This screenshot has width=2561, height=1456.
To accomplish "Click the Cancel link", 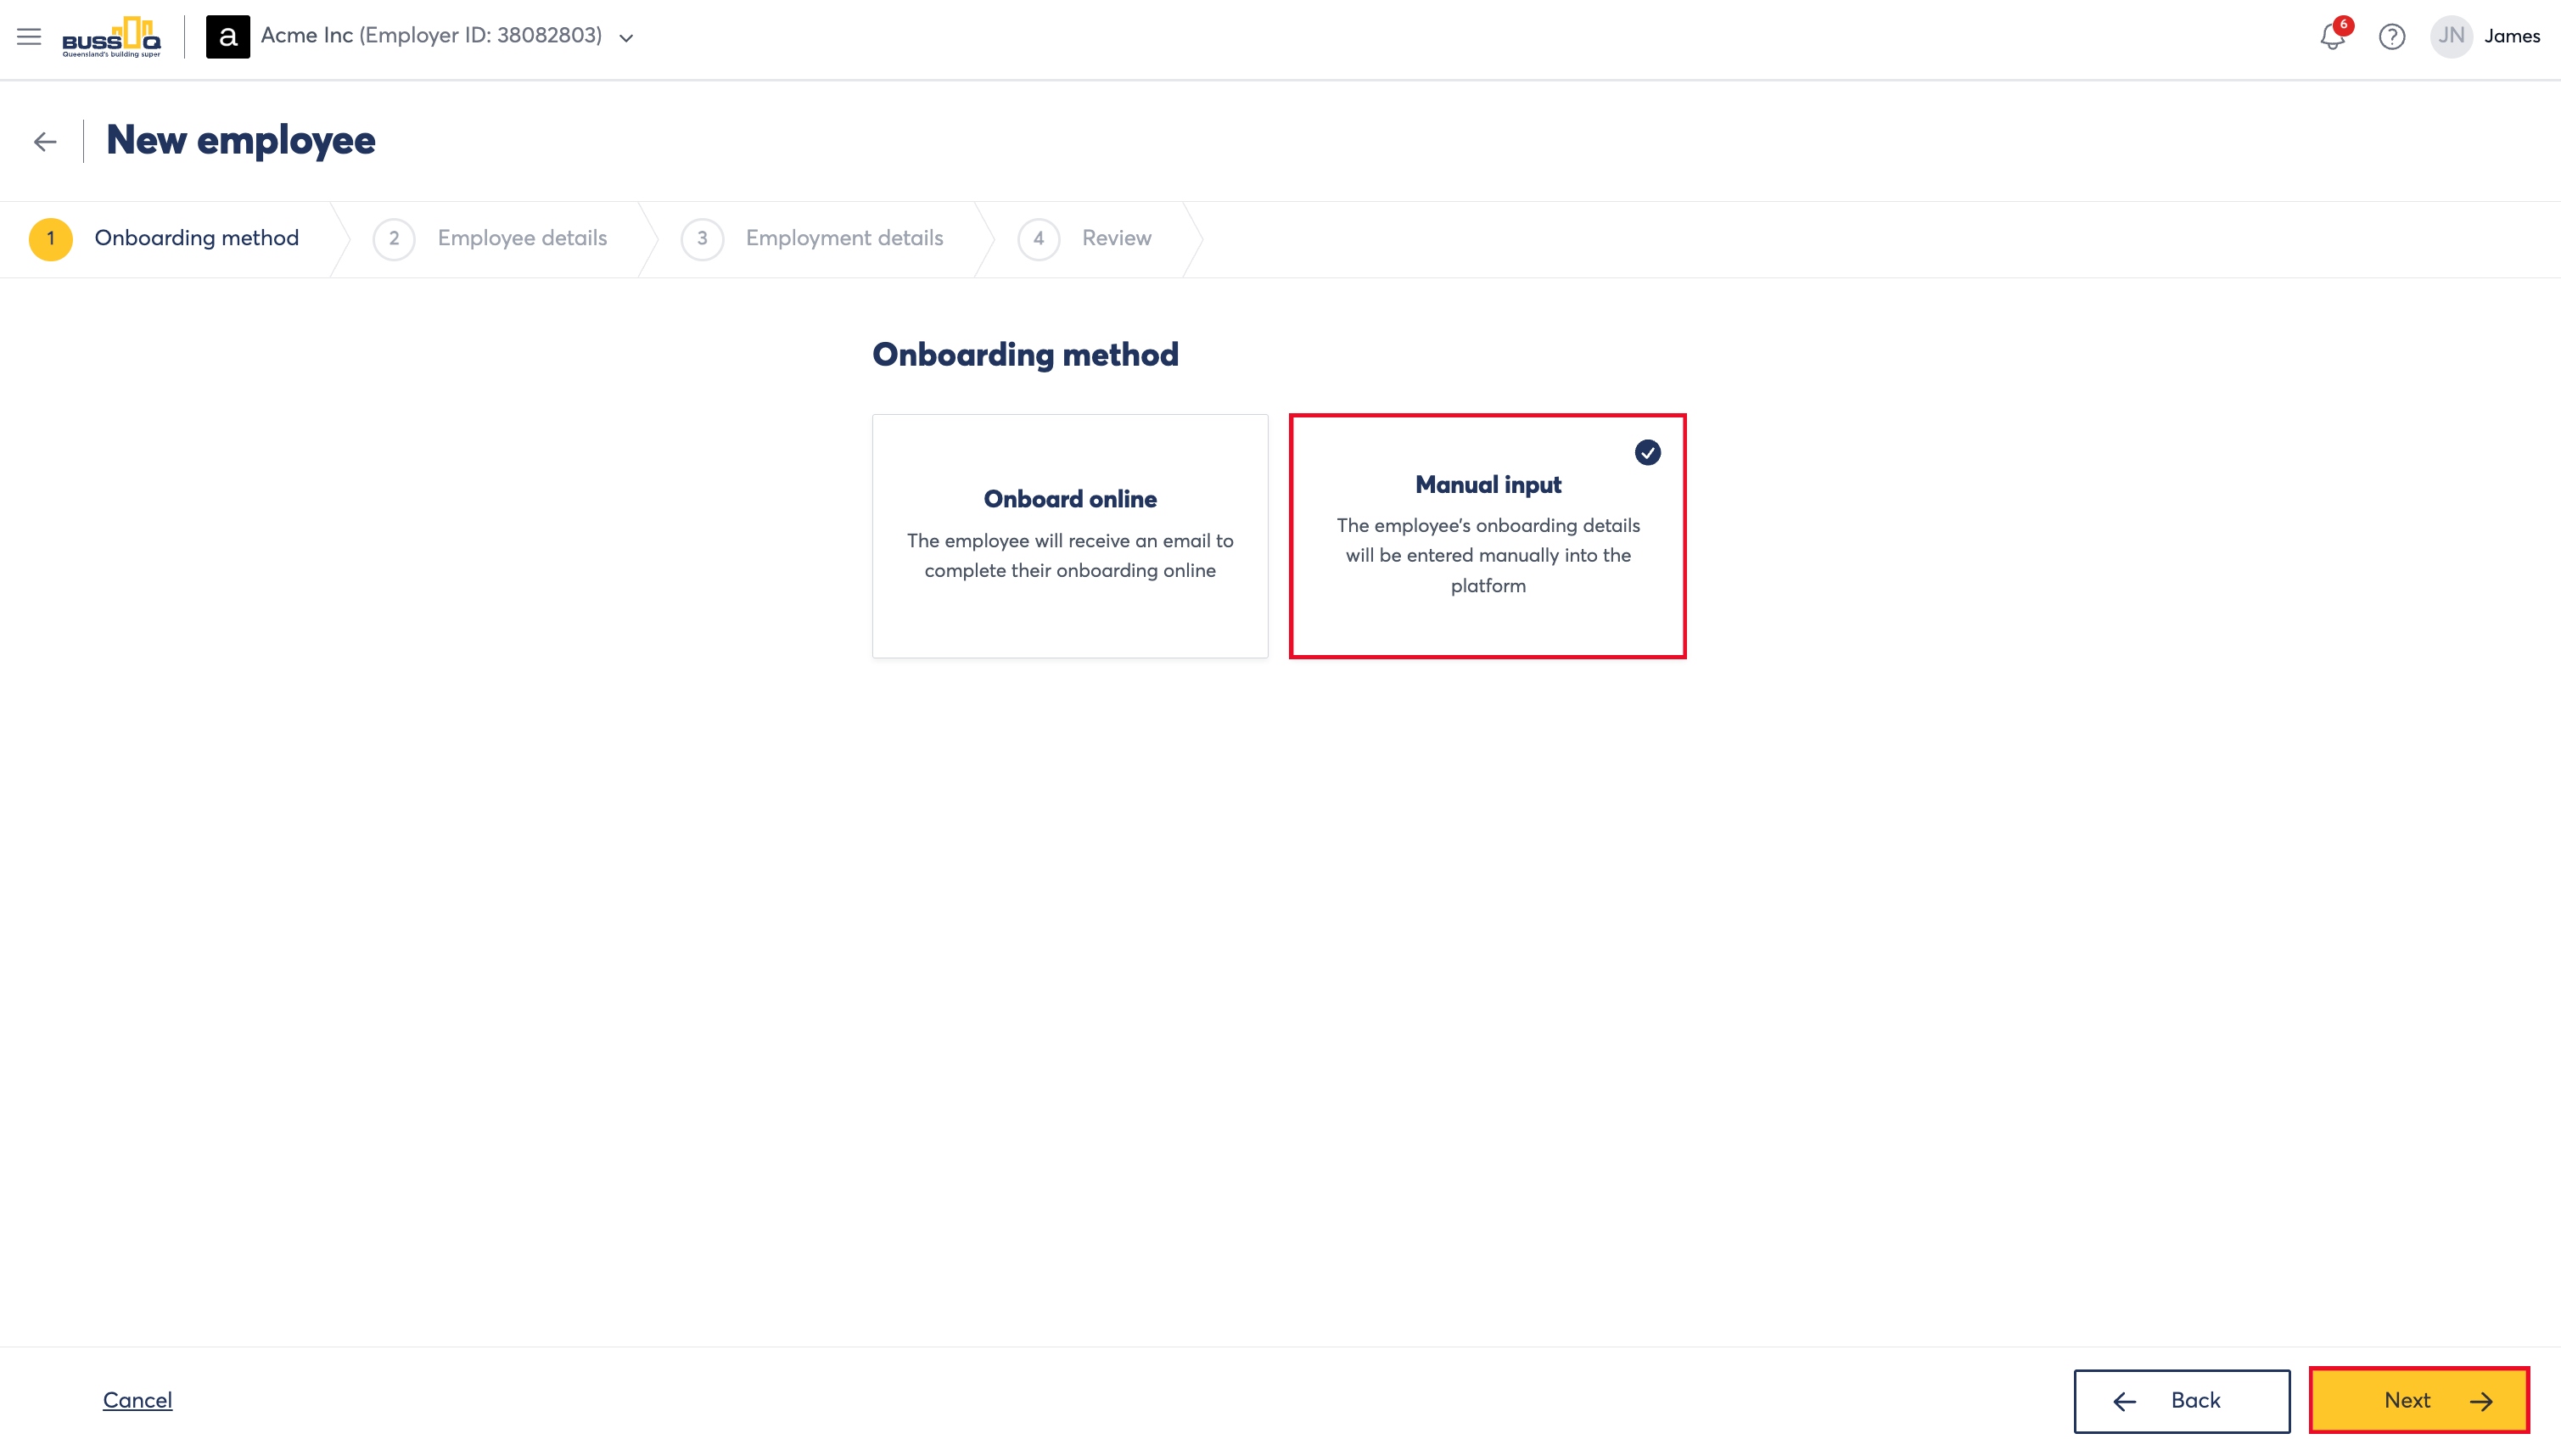I will (x=137, y=1400).
